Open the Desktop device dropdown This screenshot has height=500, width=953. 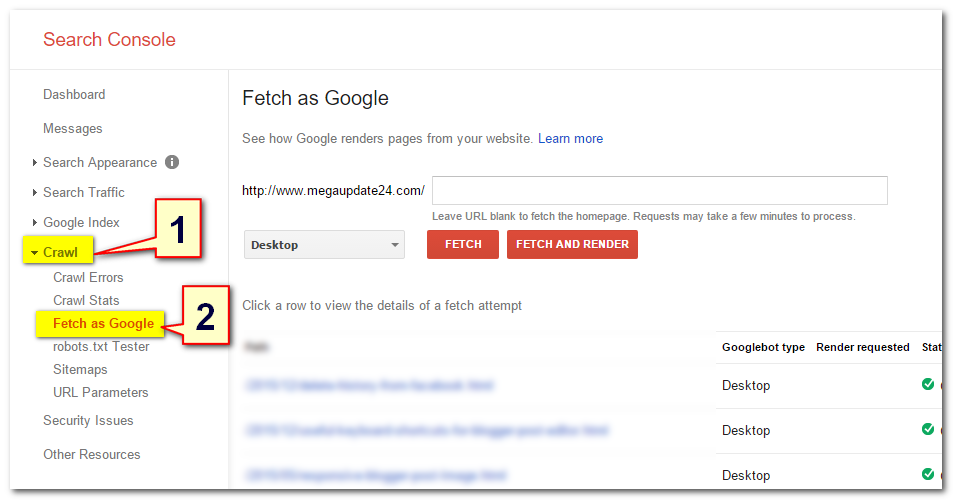coord(324,245)
